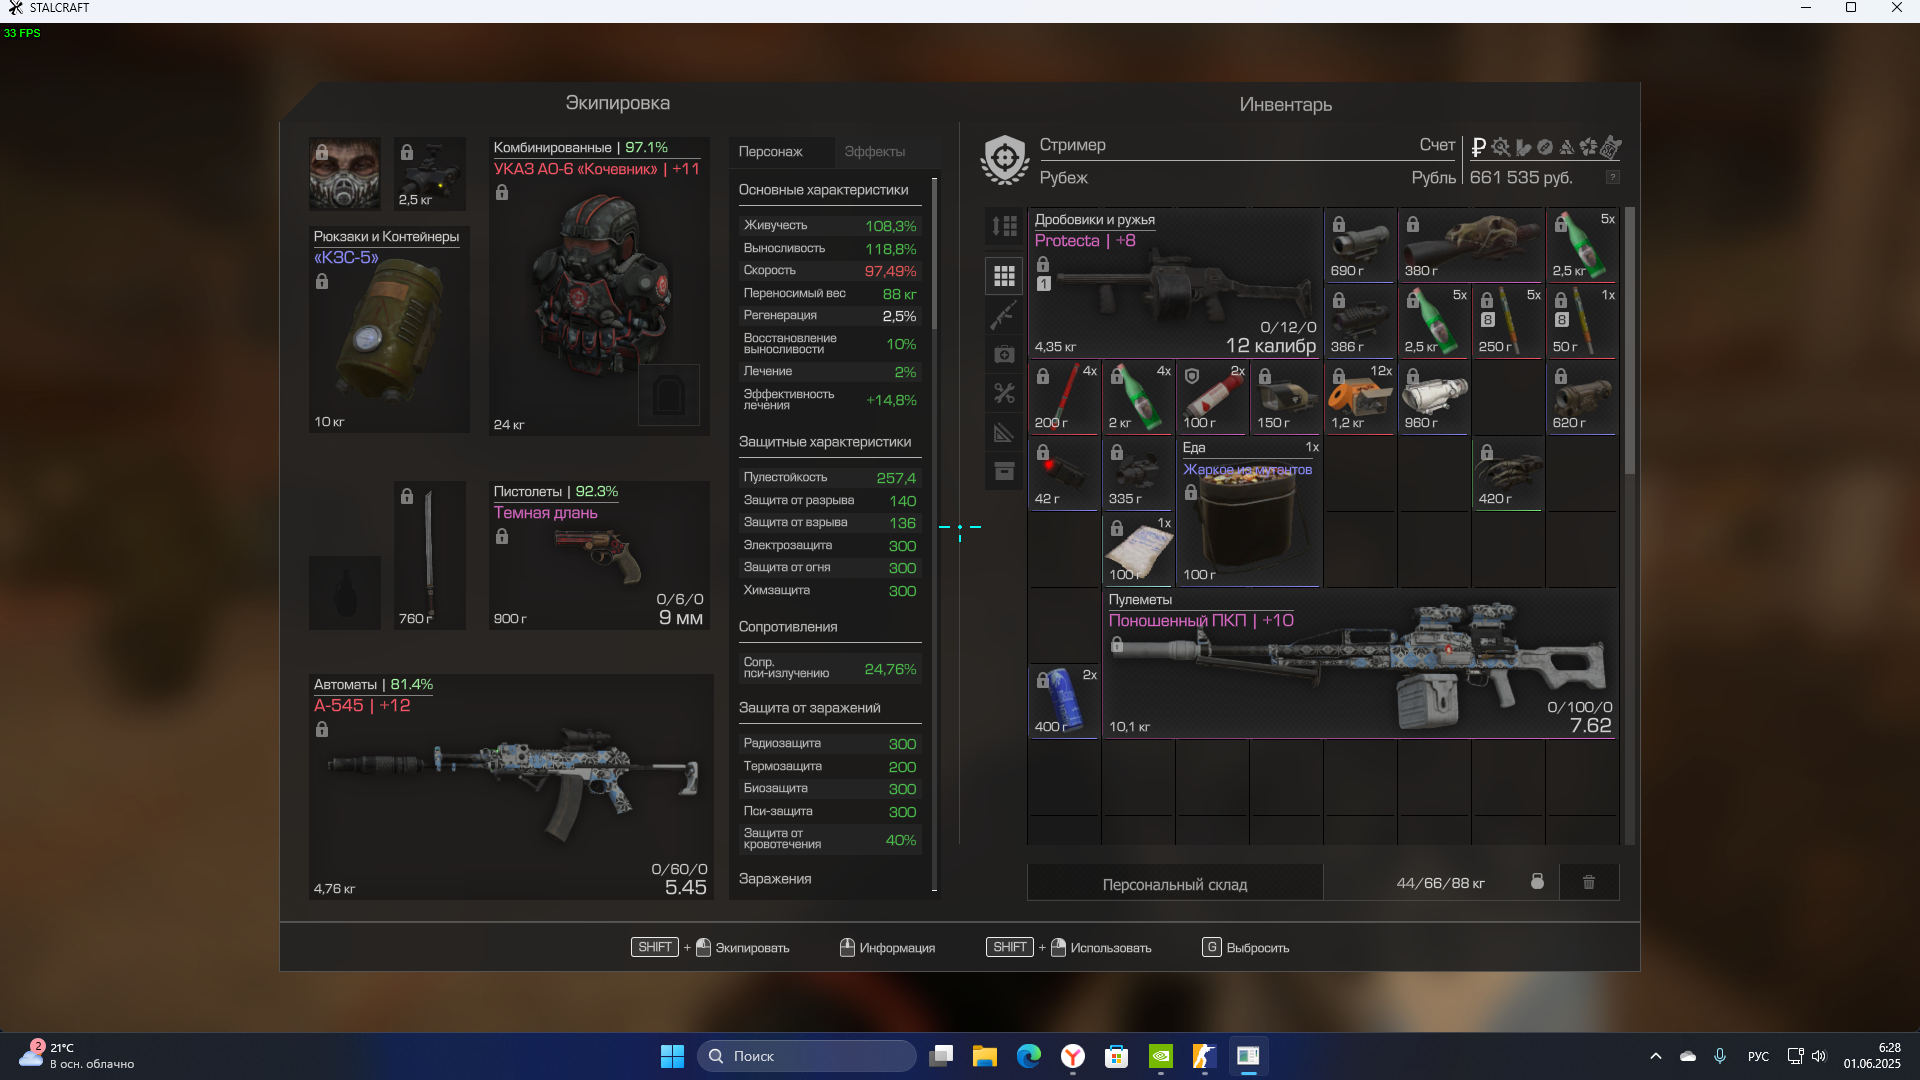Image resolution: width=1920 pixels, height=1080 pixels.
Task: Click the weight kettlebell icon near 44/66/88 кг
Action: point(1537,882)
